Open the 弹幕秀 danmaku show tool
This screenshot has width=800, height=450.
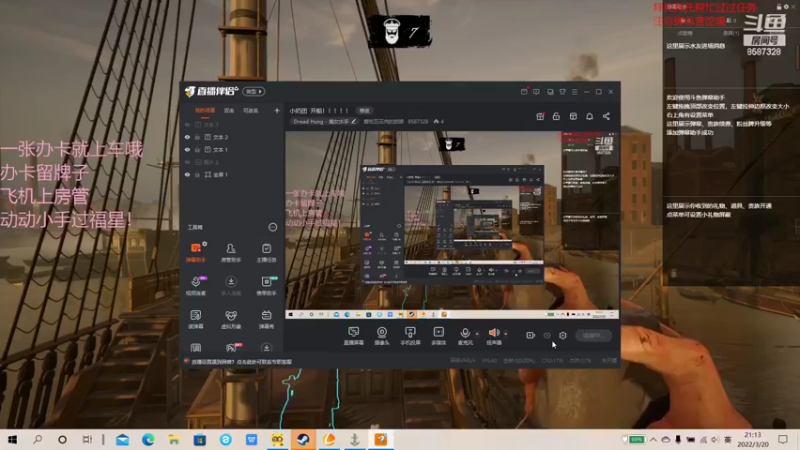pos(266,319)
